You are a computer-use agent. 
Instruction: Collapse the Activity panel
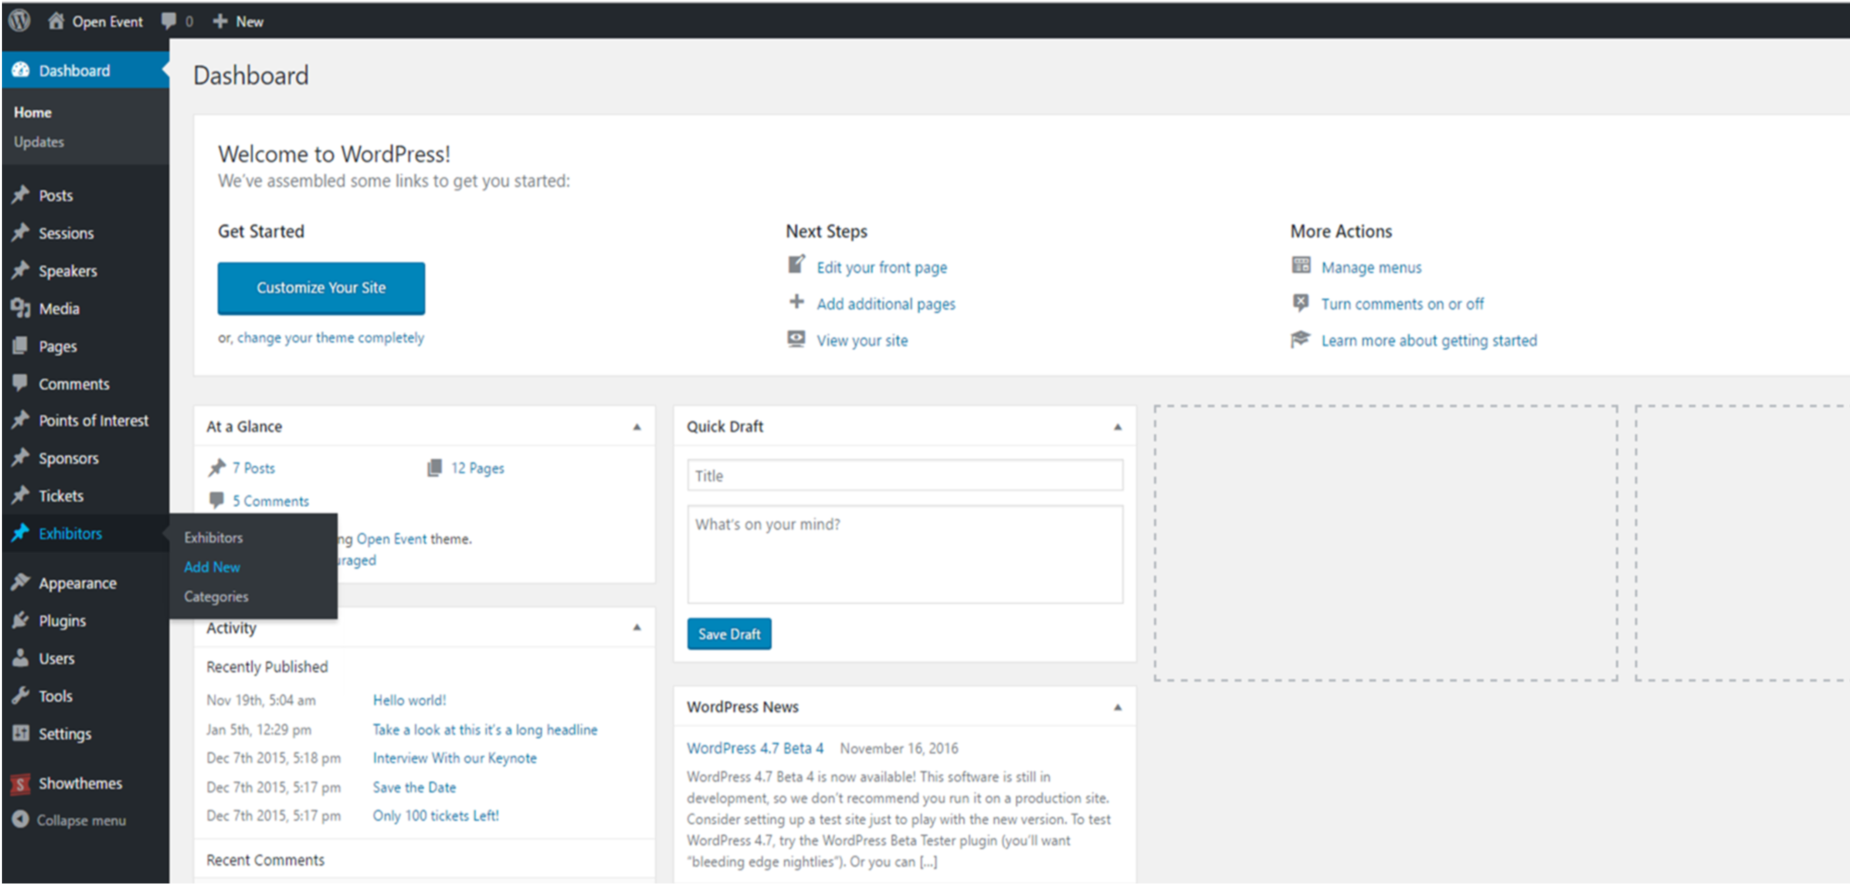(x=637, y=628)
